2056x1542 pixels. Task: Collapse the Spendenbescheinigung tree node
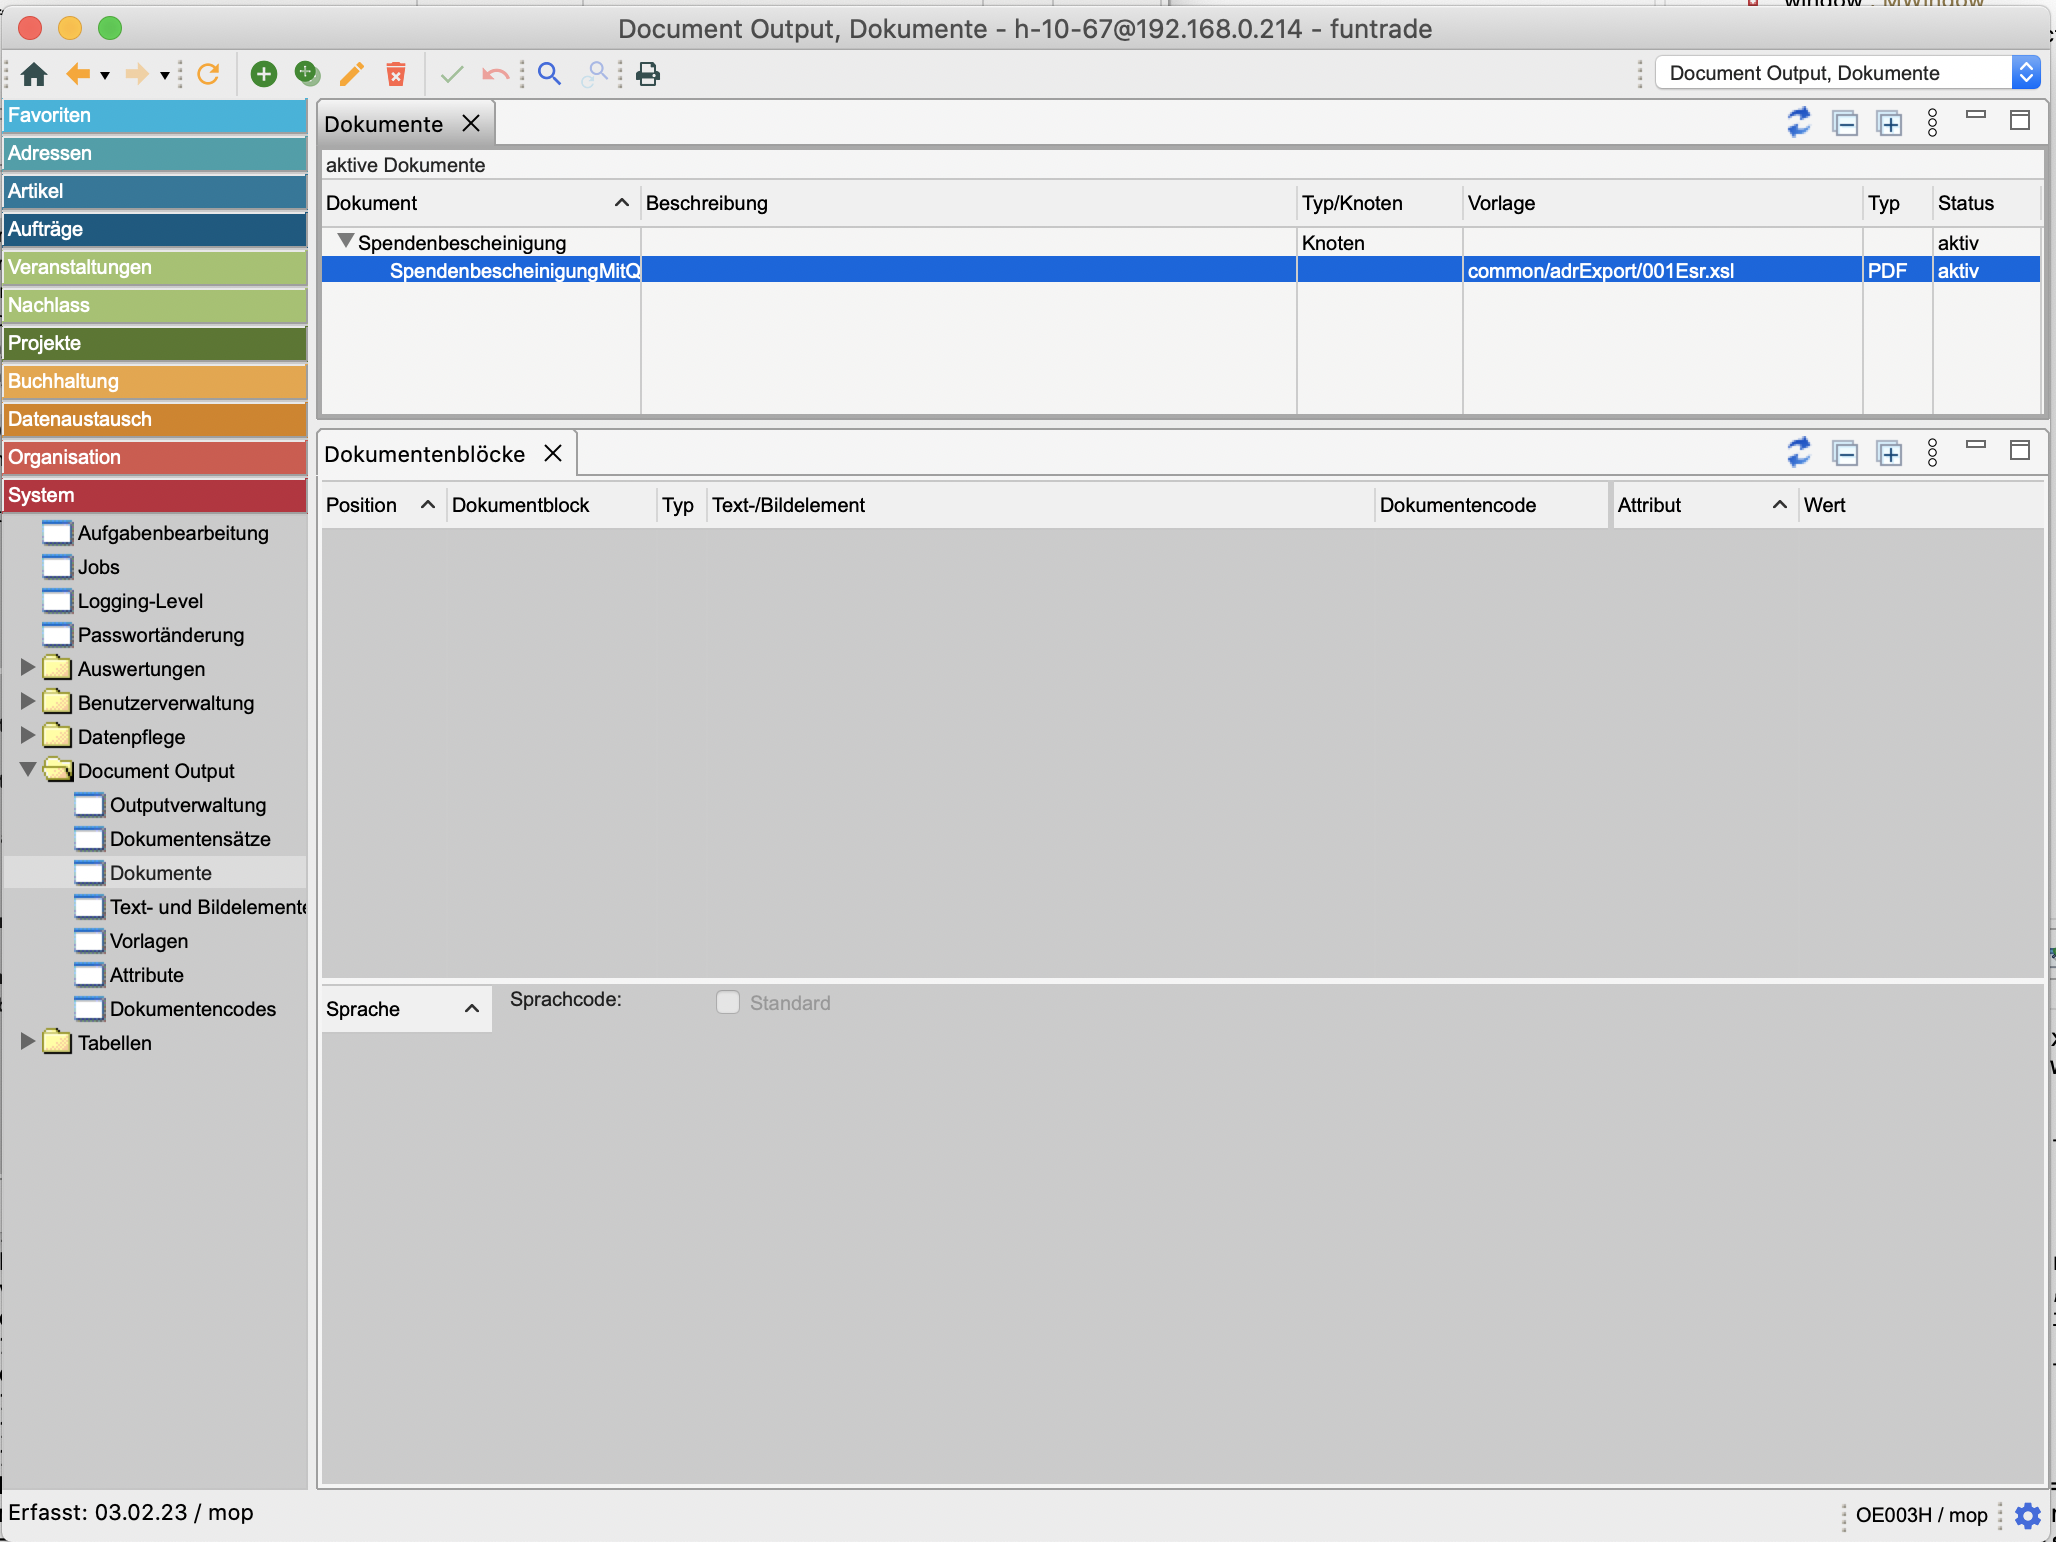[x=346, y=241]
